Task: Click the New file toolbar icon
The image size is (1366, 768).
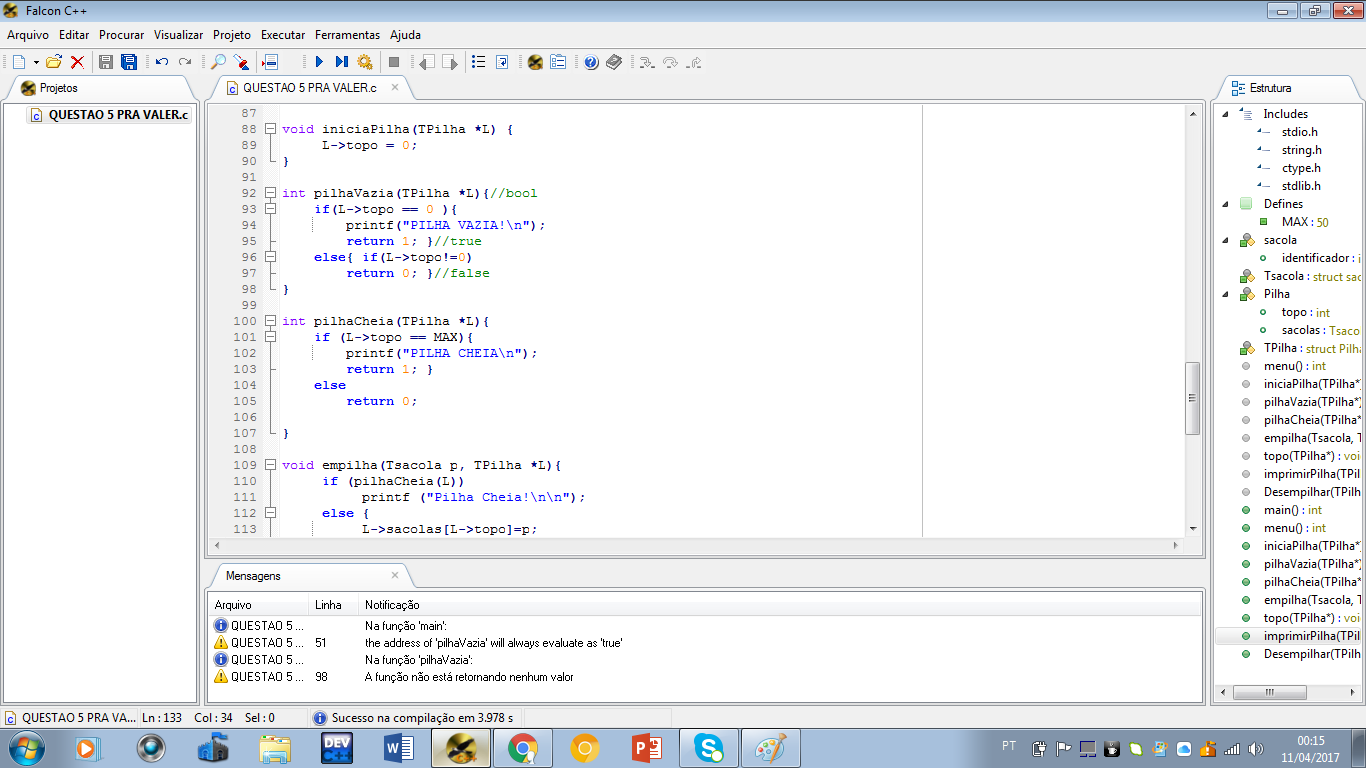Action: tap(19, 62)
